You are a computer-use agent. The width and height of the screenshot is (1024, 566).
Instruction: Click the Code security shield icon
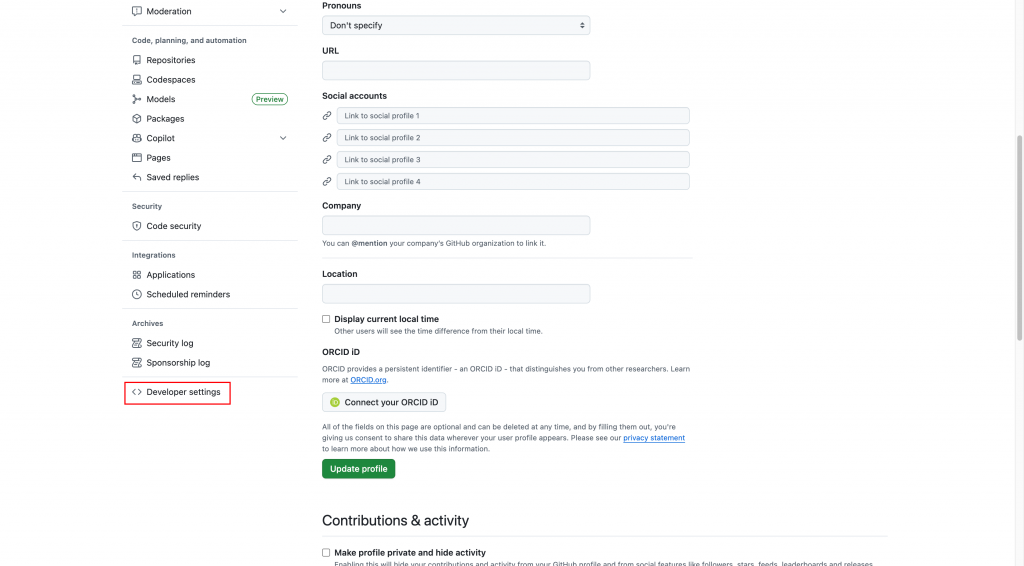tap(137, 226)
